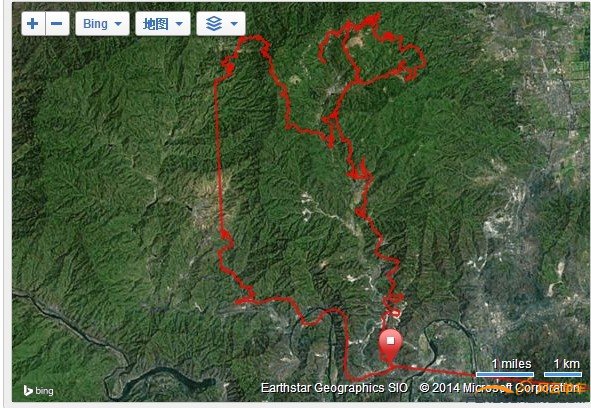This screenshot has width=591, height=408.
Task: Click the small white loop above the pin
Action: (x=393, y=313)
